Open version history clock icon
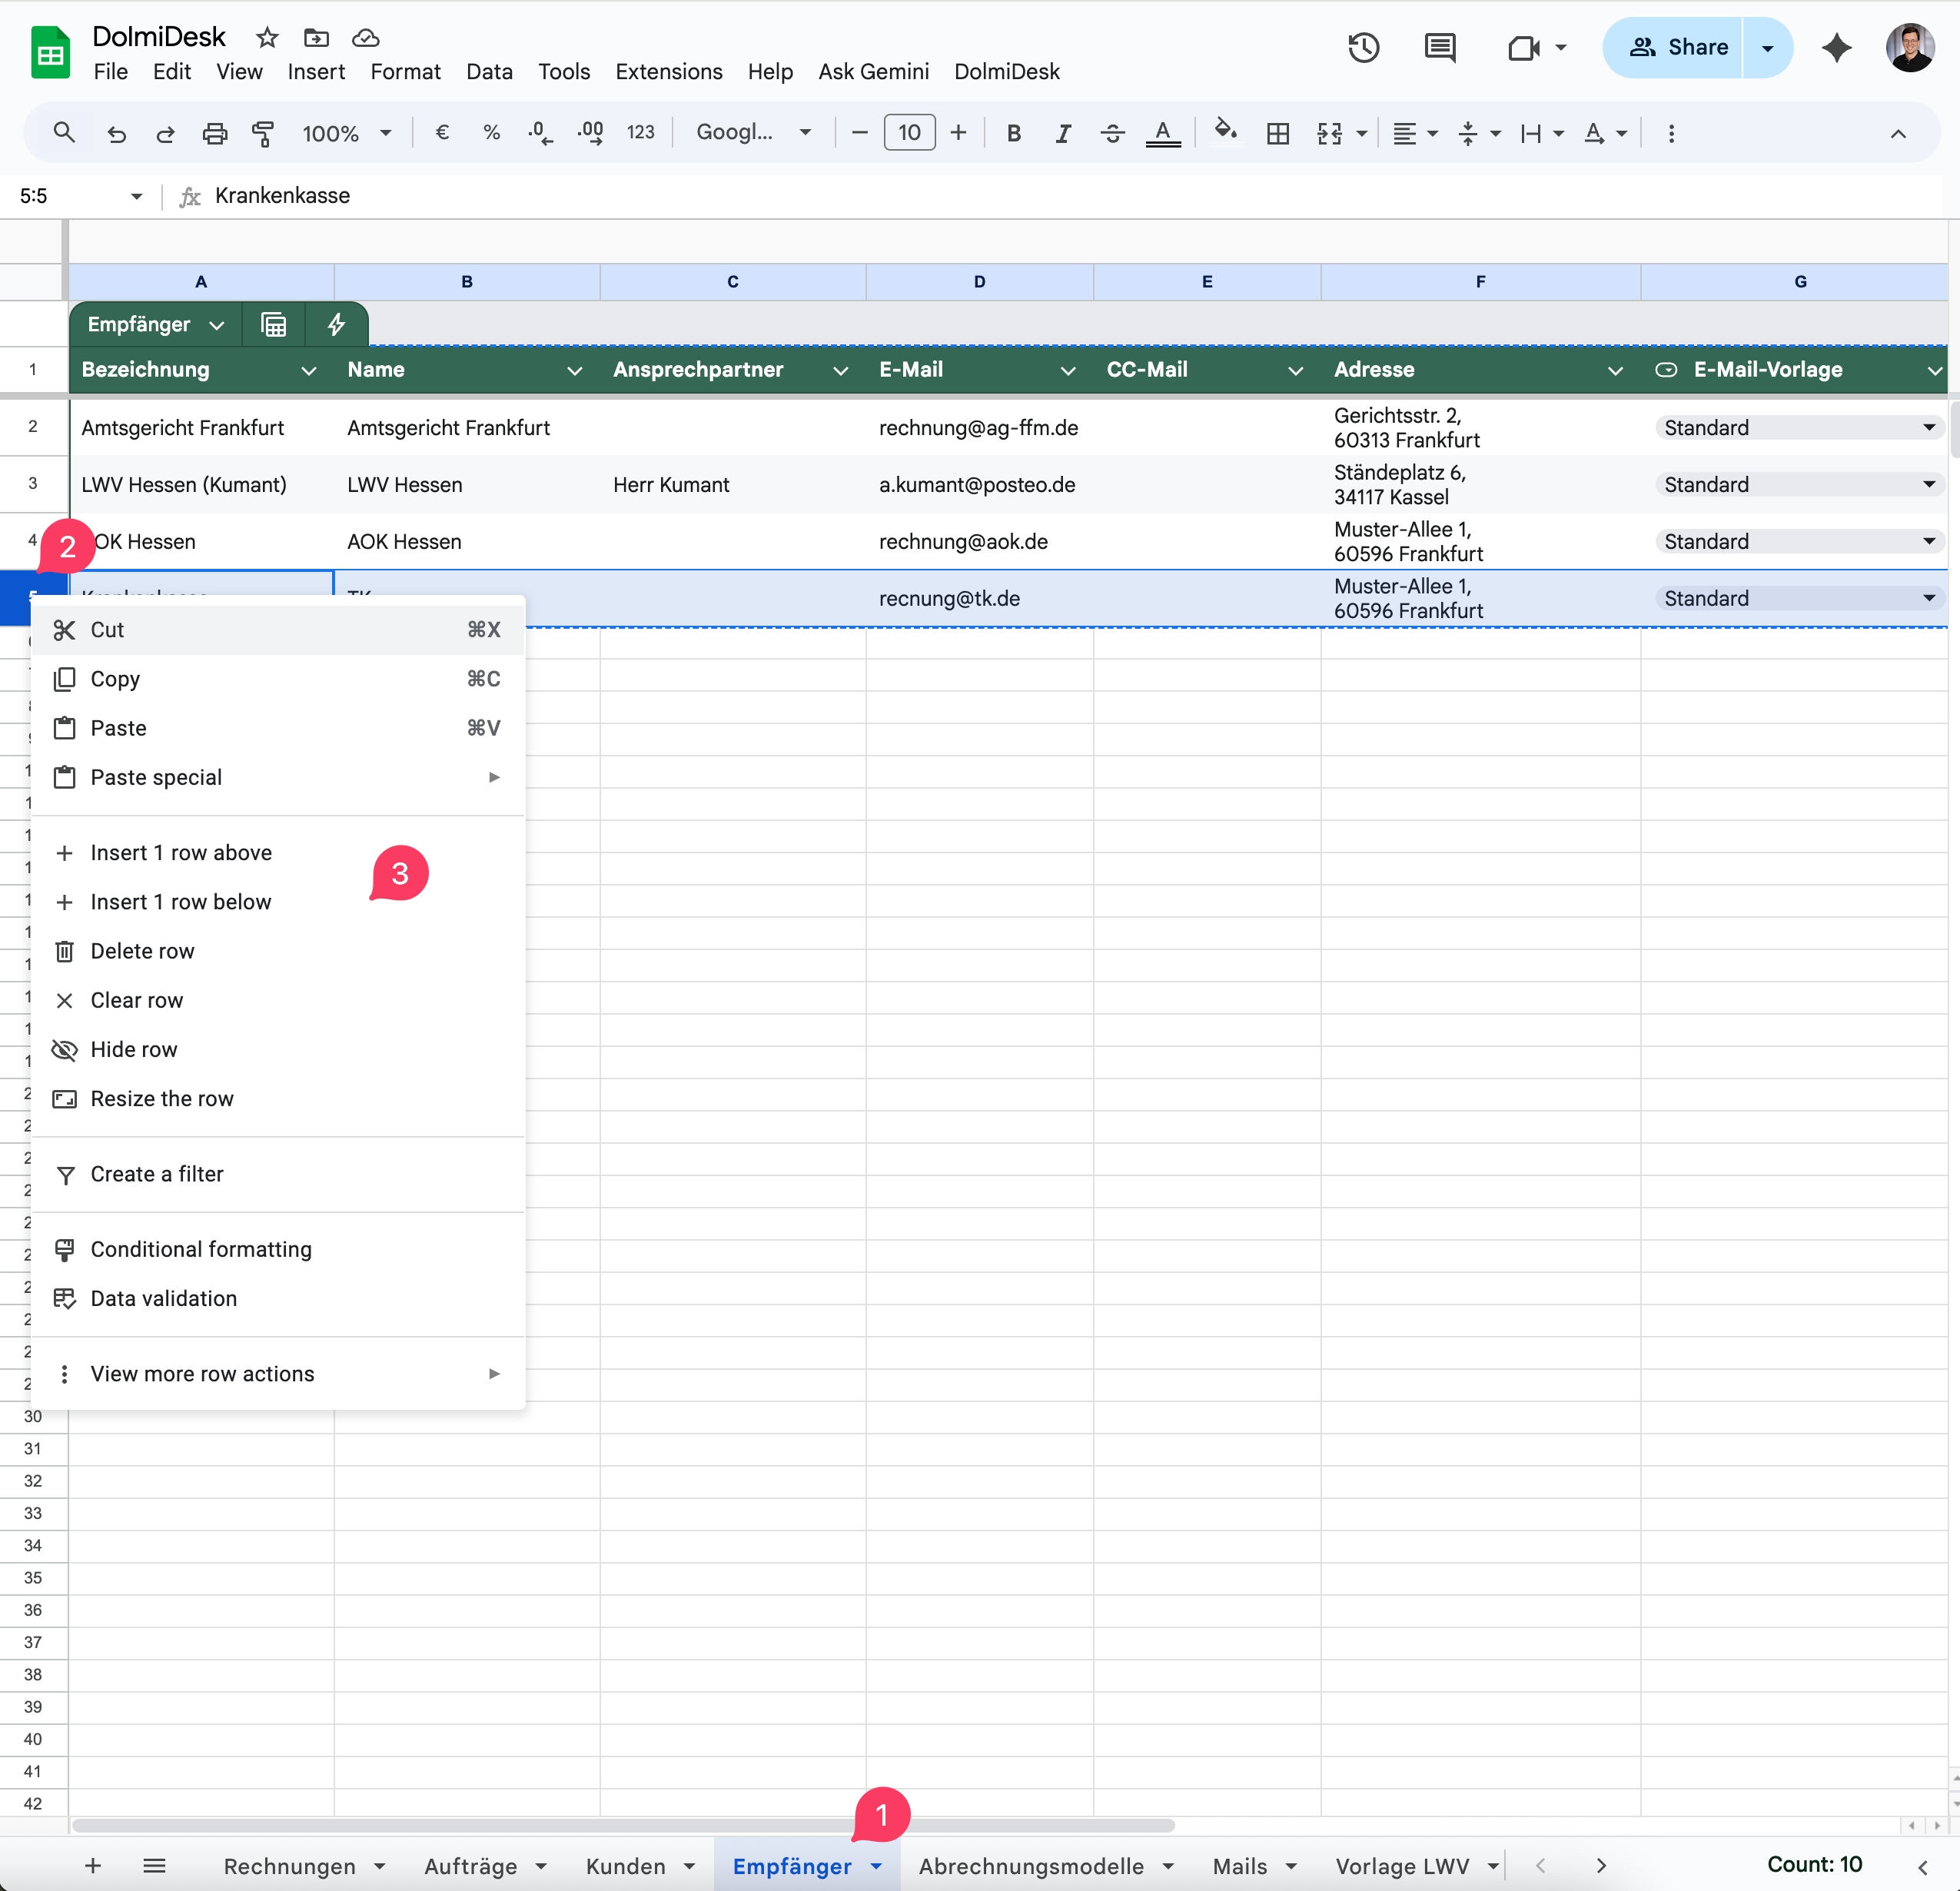The height and width of the screenshot is (1891, 1960). (x=1363, y=47)
